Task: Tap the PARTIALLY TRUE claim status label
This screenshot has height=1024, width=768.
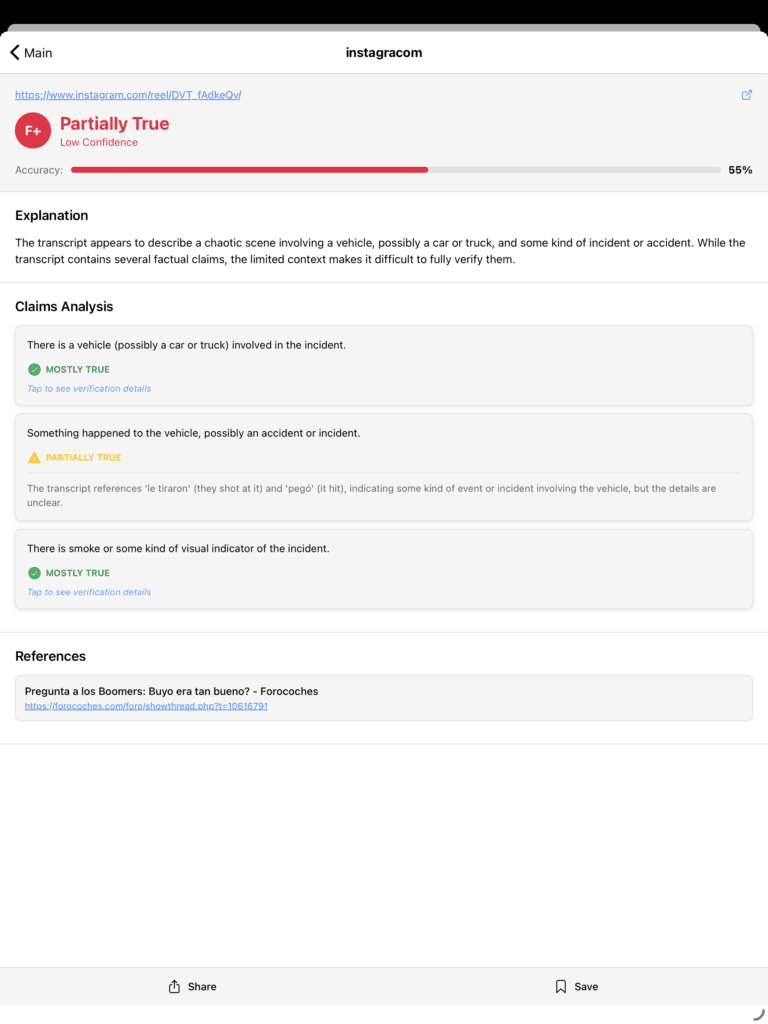Action: [83, 458]
